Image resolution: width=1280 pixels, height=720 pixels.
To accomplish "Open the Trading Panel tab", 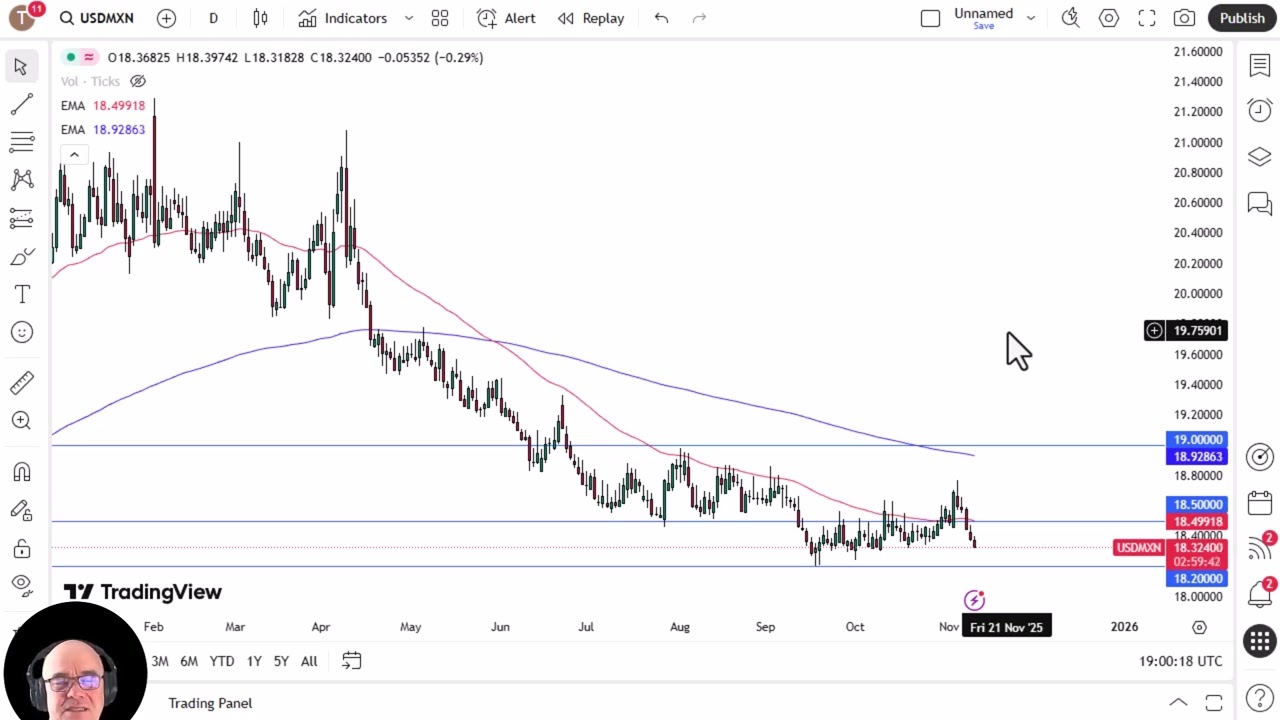I will click(210, 703).
